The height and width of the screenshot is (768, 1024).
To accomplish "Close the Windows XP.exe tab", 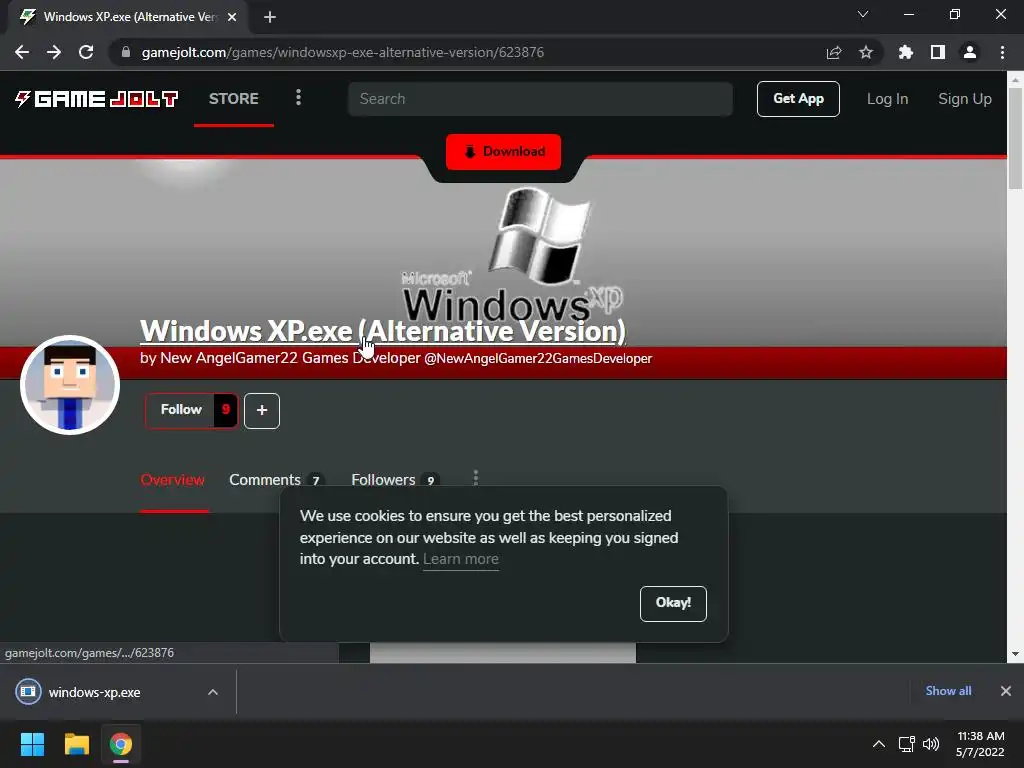I will pos(232,17).
